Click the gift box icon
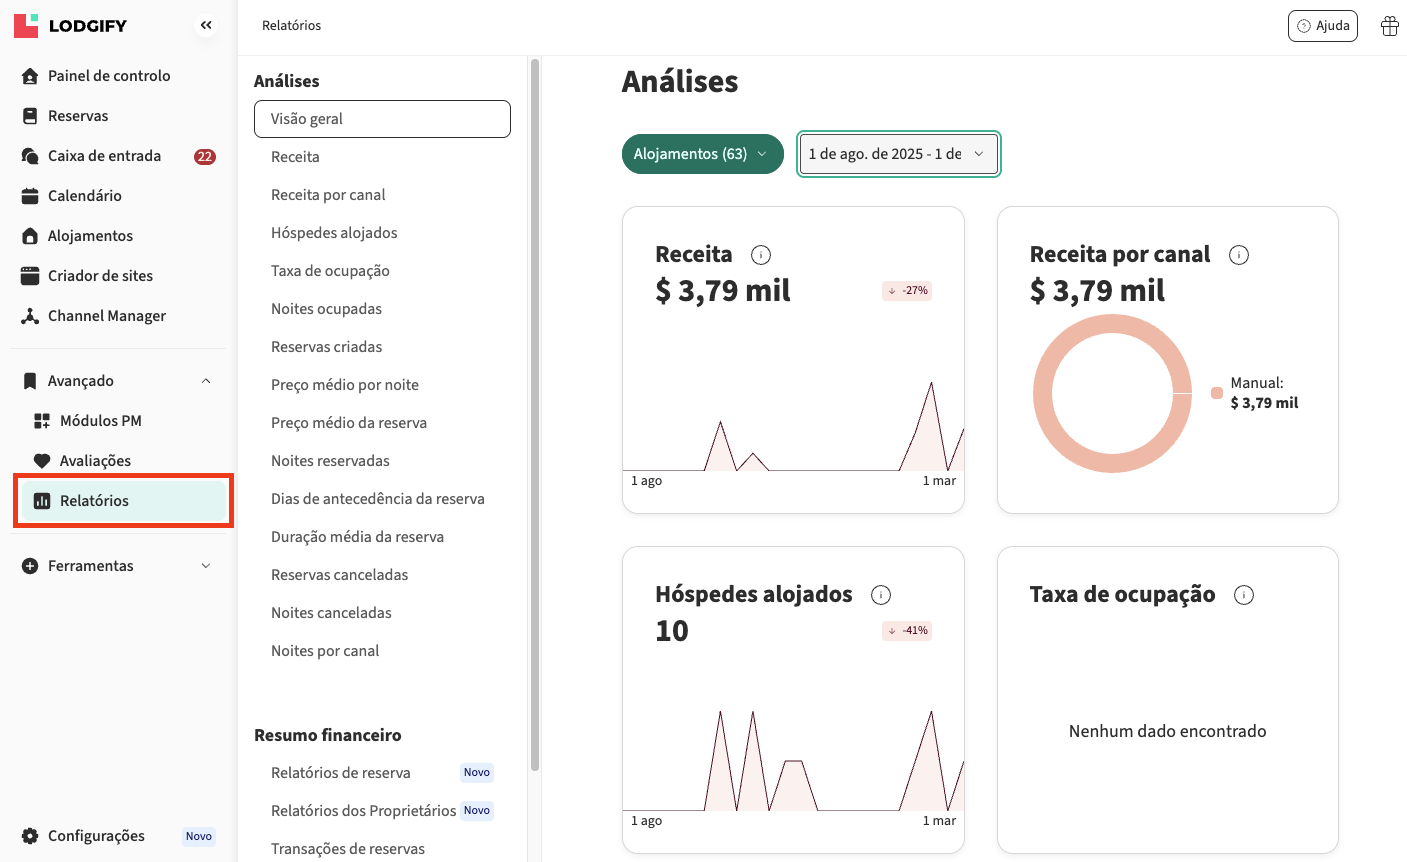 point(1389,26)
